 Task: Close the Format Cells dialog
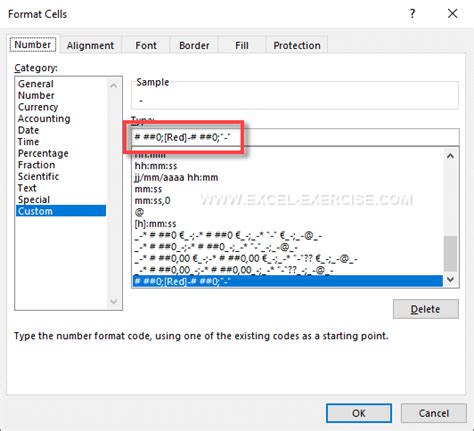(452, 14)
